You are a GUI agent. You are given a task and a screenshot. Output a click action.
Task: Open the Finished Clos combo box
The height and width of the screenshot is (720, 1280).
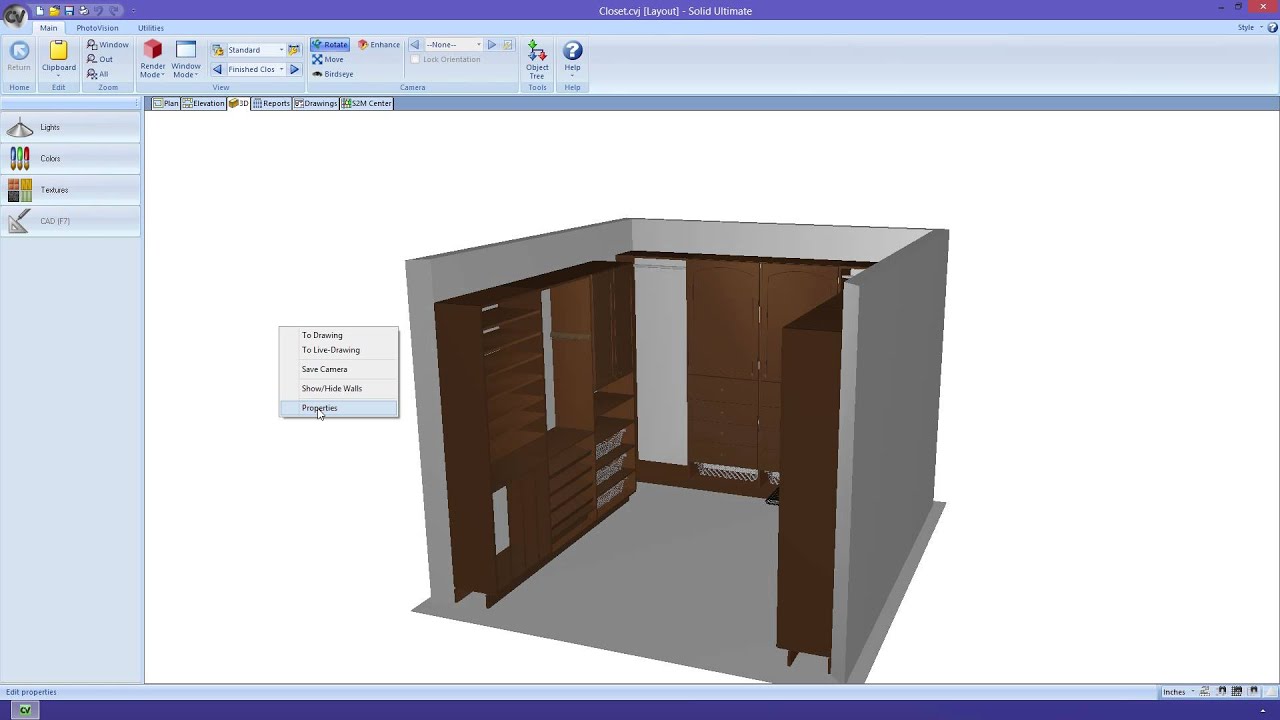point(255,70)
